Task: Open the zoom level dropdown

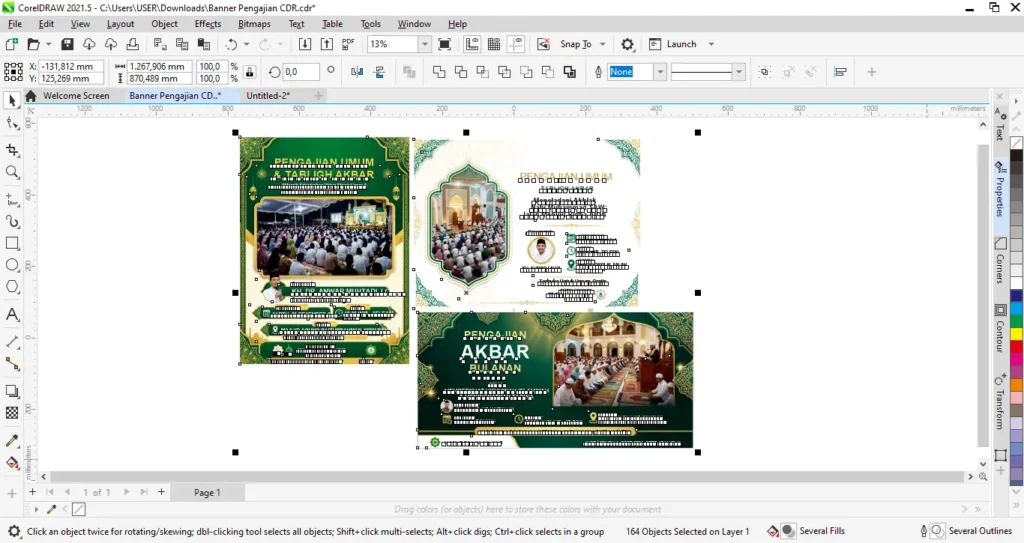Action: (x=424, y=44)
